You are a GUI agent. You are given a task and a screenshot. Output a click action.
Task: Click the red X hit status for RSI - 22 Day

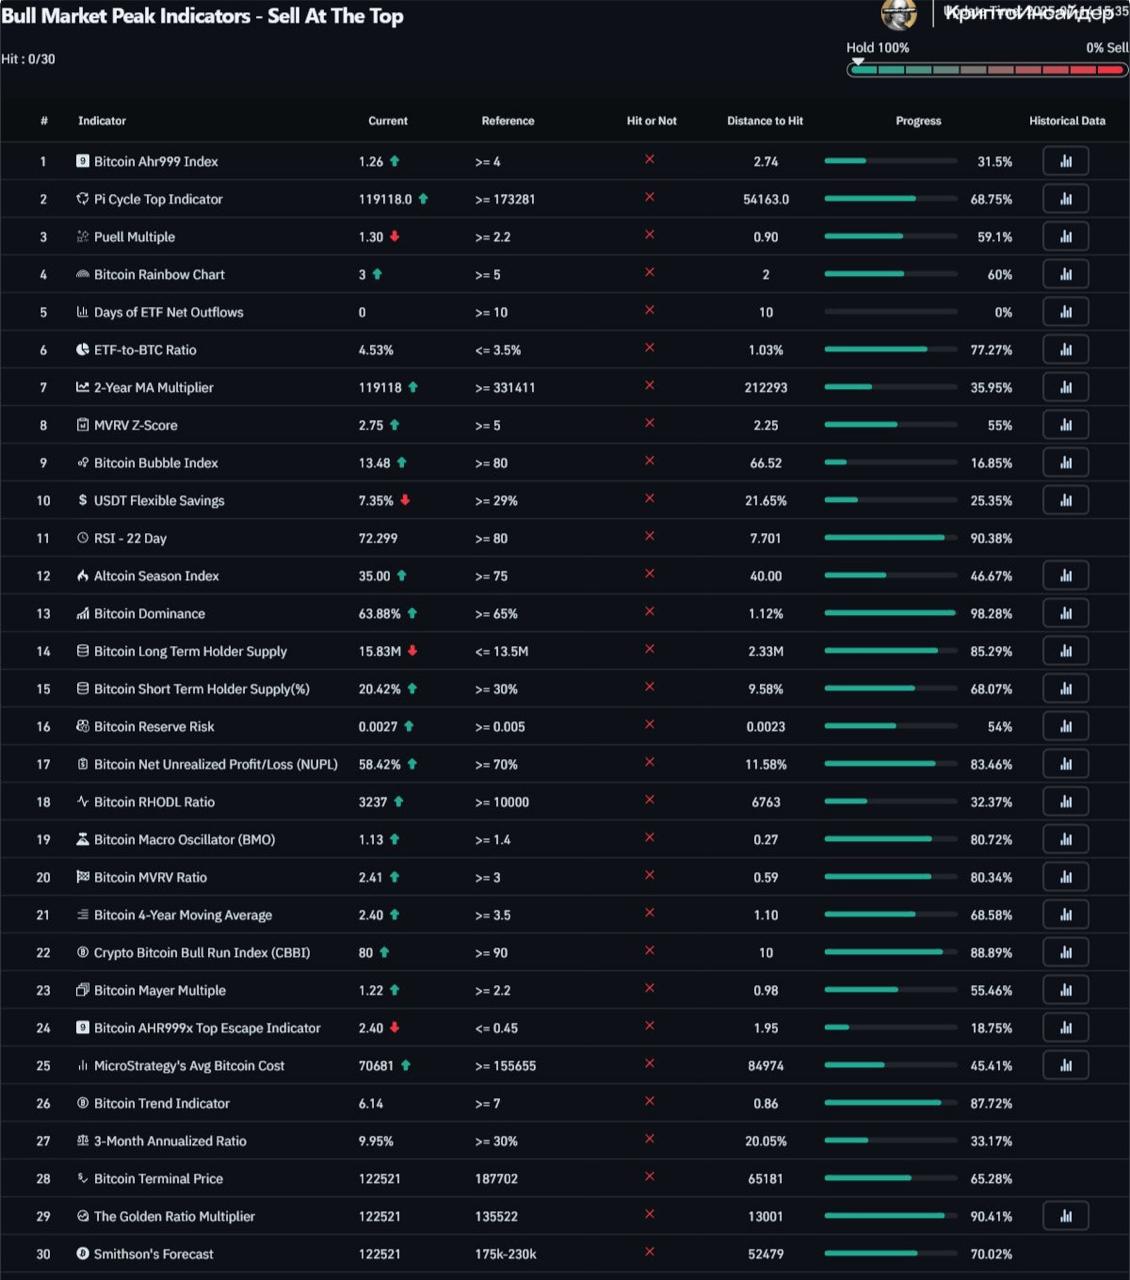(x=650, y=536)
